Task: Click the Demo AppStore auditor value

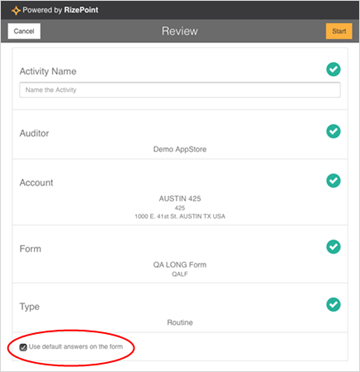Action: point(180,149)
